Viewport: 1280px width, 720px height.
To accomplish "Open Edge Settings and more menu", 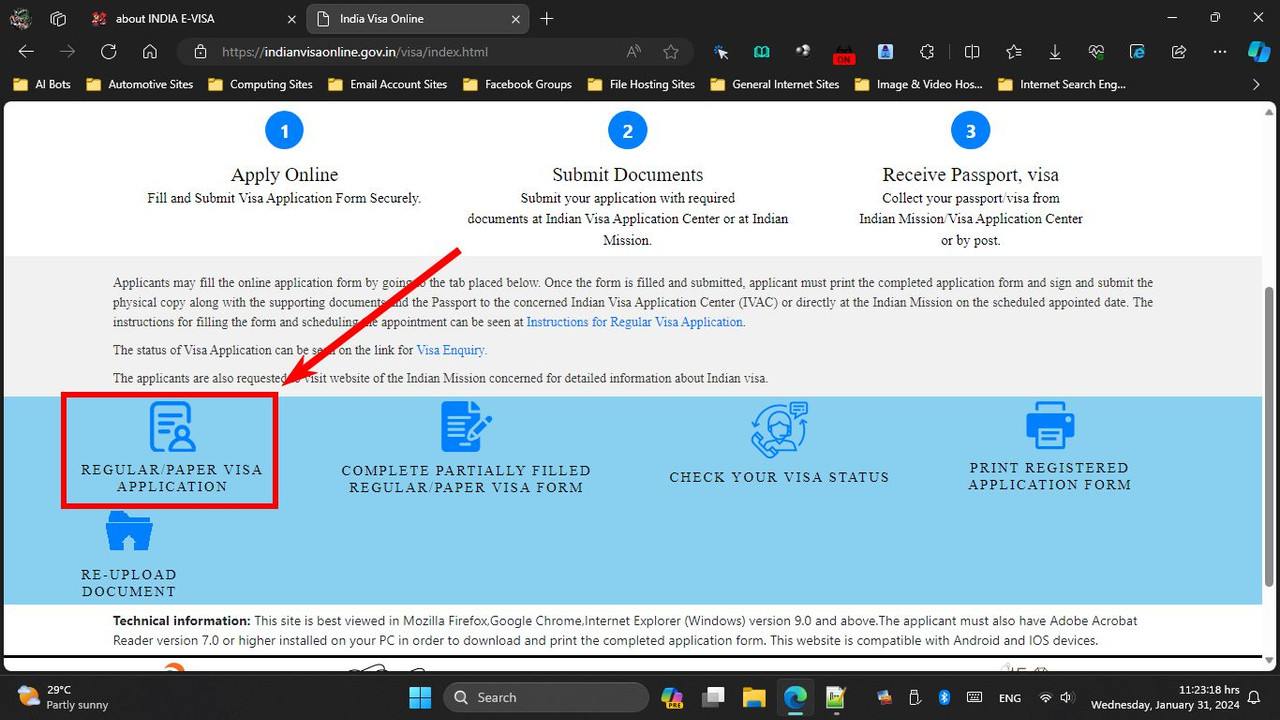I will [1219, 52].
